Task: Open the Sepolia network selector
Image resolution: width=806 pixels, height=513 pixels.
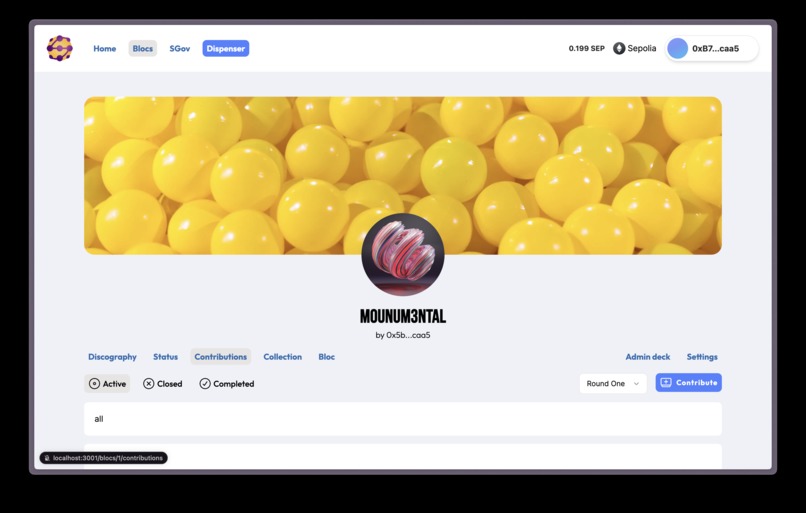Action: click(x=635, y=48)
